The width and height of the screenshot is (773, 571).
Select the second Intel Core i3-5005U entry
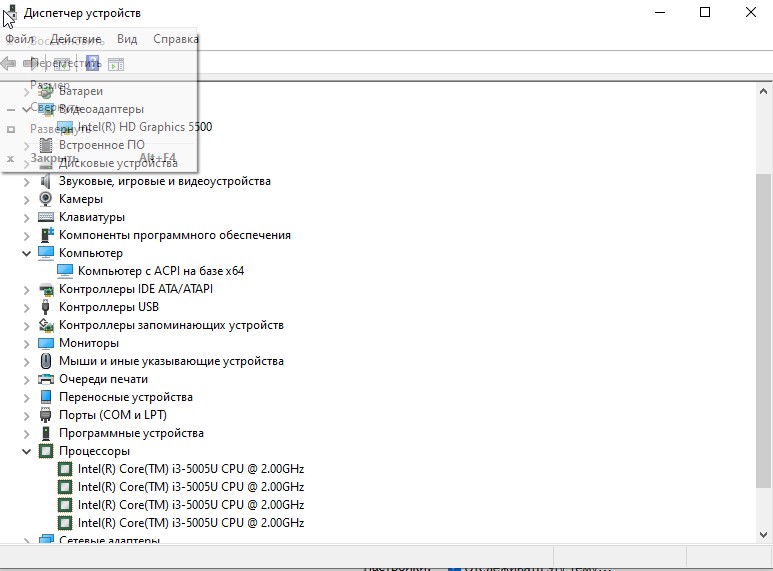pos(191,487)
